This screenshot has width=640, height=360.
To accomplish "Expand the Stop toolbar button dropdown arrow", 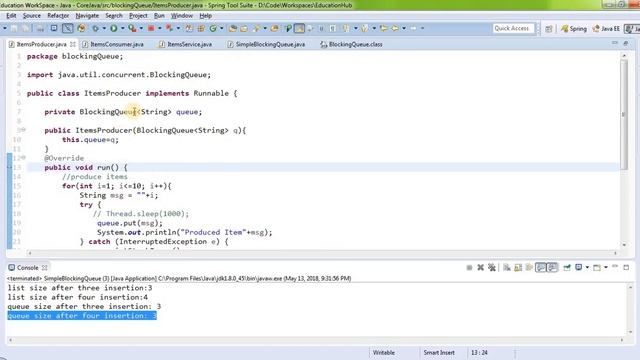I will pos(160,28).
